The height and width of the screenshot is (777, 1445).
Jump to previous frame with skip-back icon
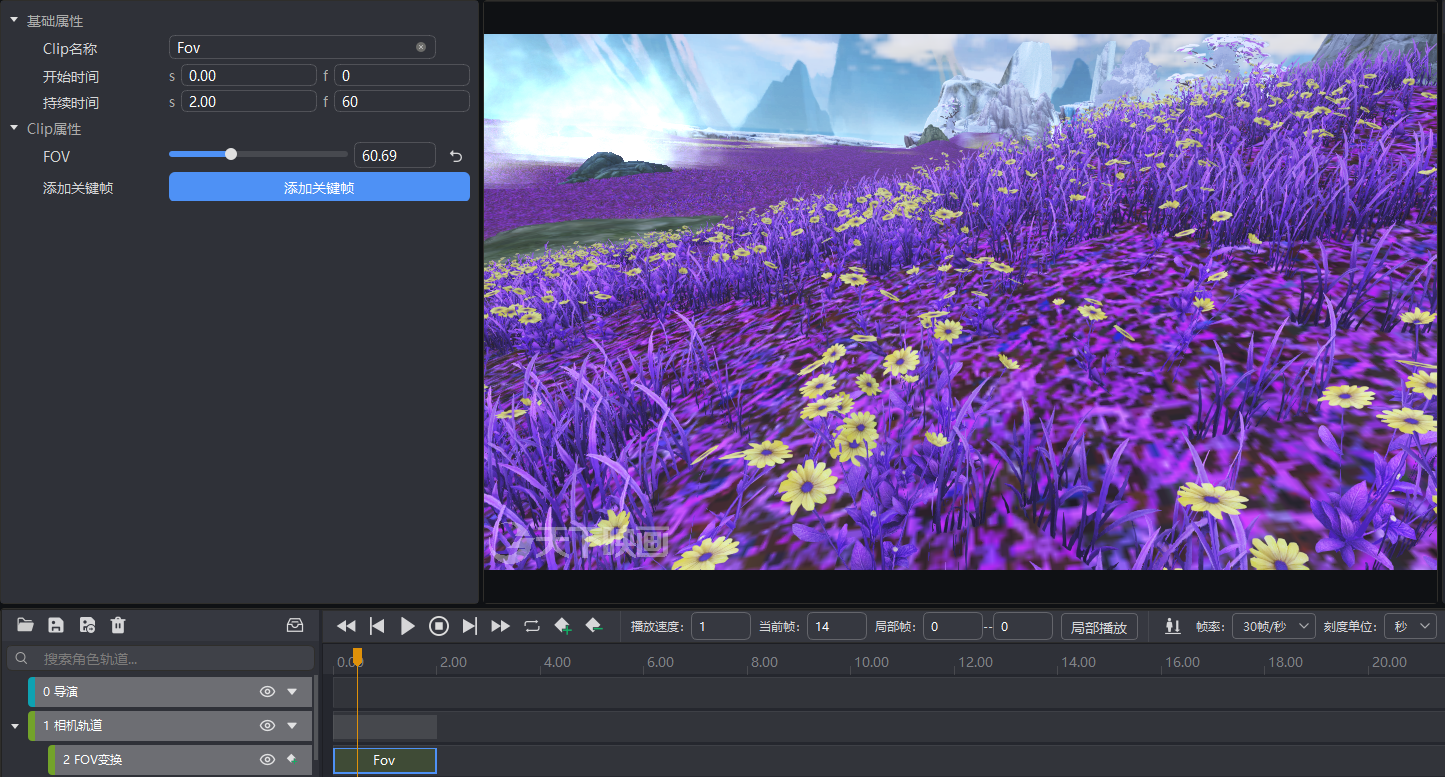pyautogui.click(x=377, y=626)
